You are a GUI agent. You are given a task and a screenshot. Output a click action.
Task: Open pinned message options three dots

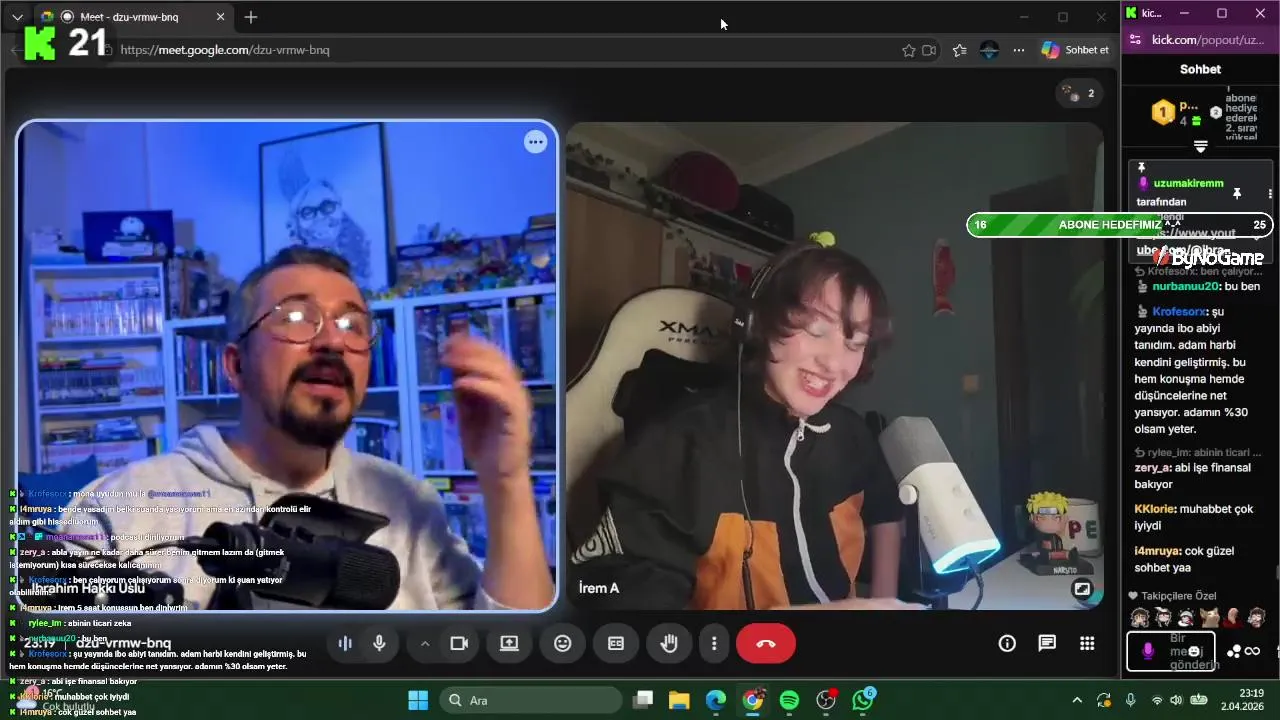1270,193
